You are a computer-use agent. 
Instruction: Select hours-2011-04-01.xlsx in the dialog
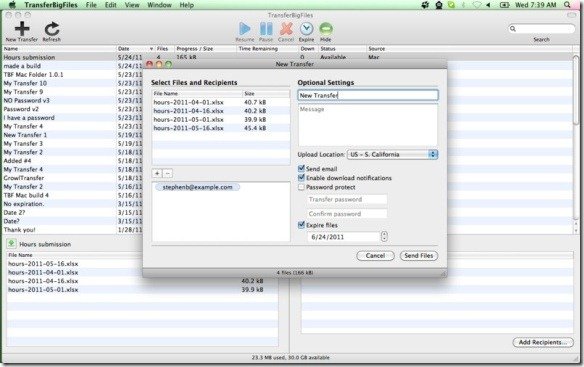[221, 102]
